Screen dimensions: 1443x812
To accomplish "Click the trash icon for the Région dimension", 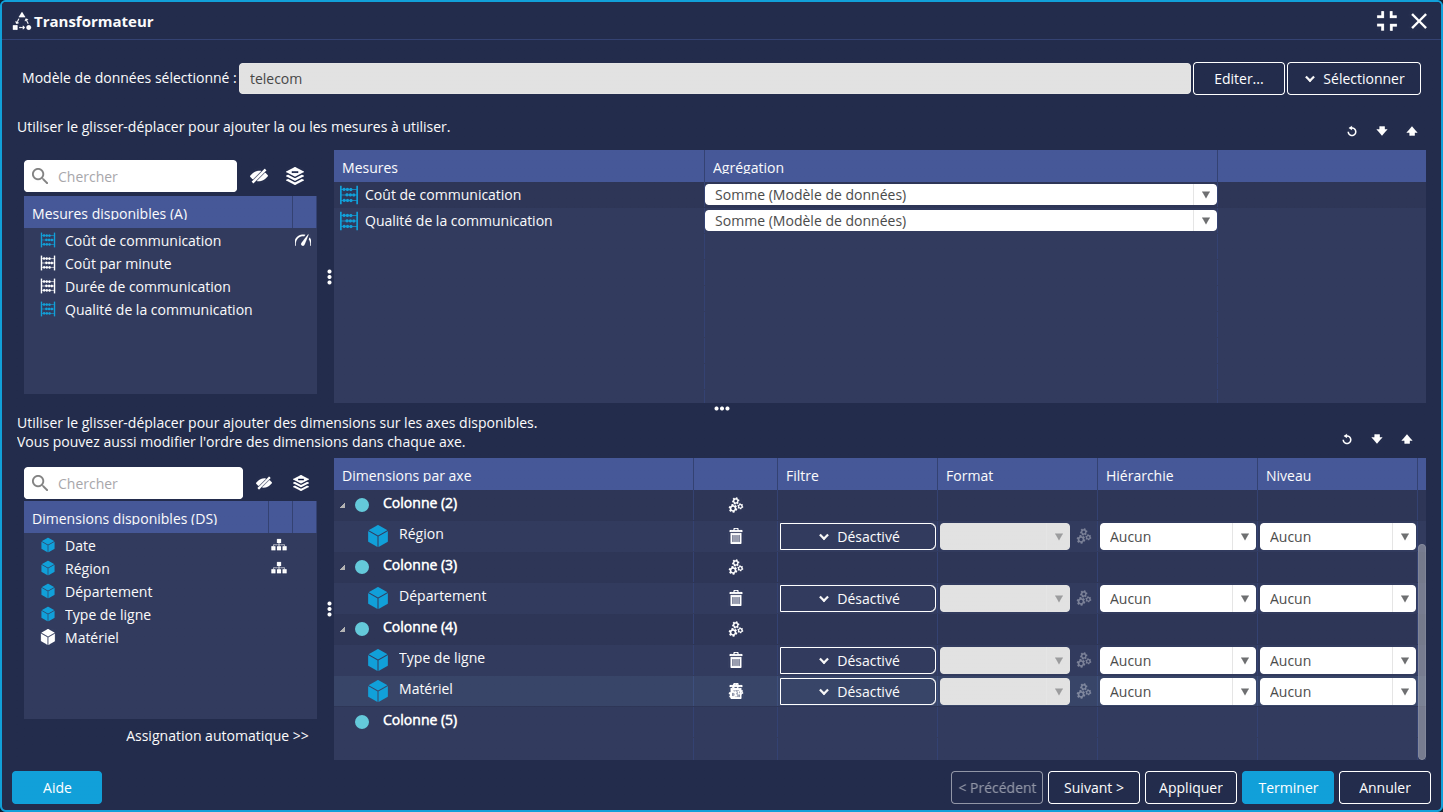I will coord(736,536).
